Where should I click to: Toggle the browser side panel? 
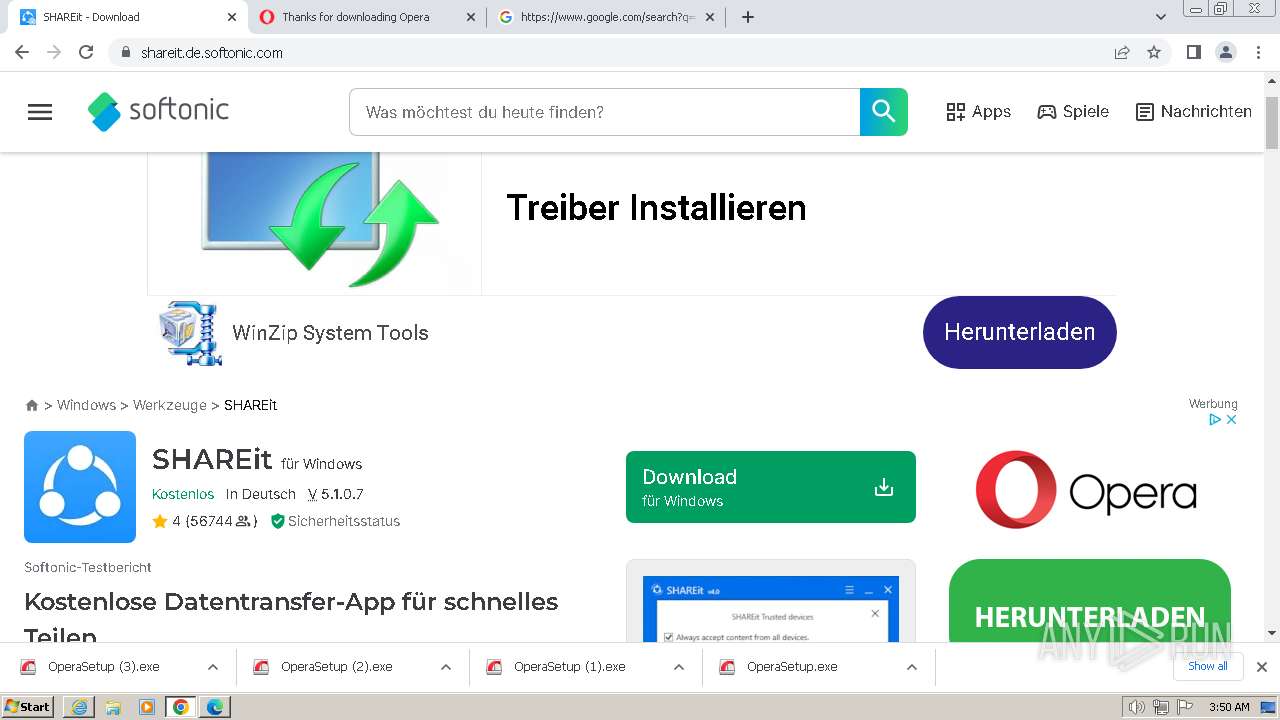1194,52
